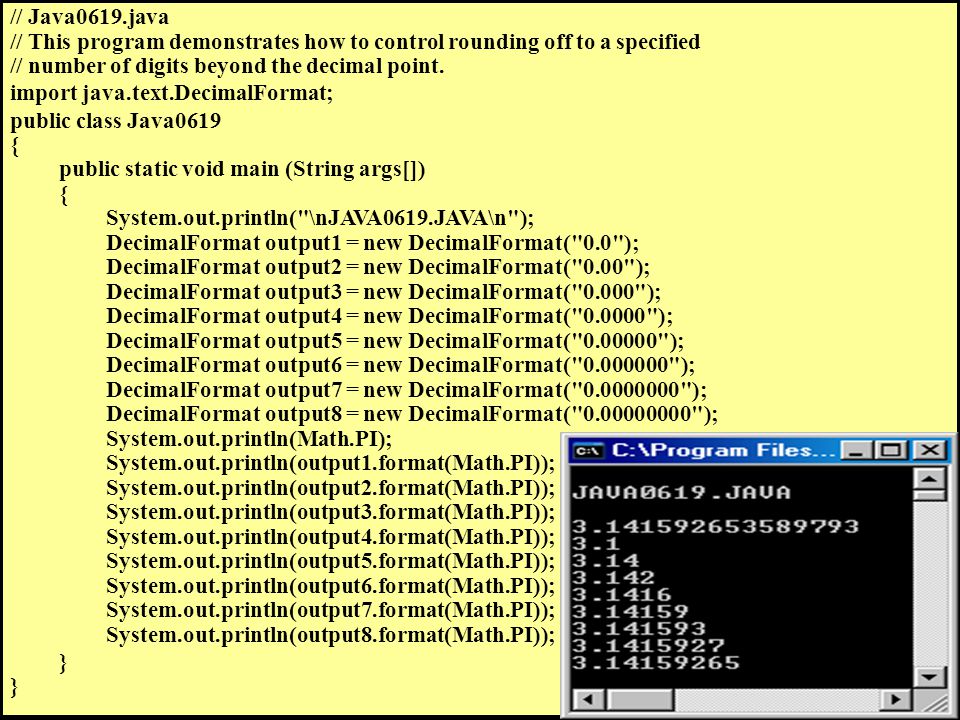Click the console vertical scrollbar down arrow
This screenshot has height=720, width=960.
point(929,676)
